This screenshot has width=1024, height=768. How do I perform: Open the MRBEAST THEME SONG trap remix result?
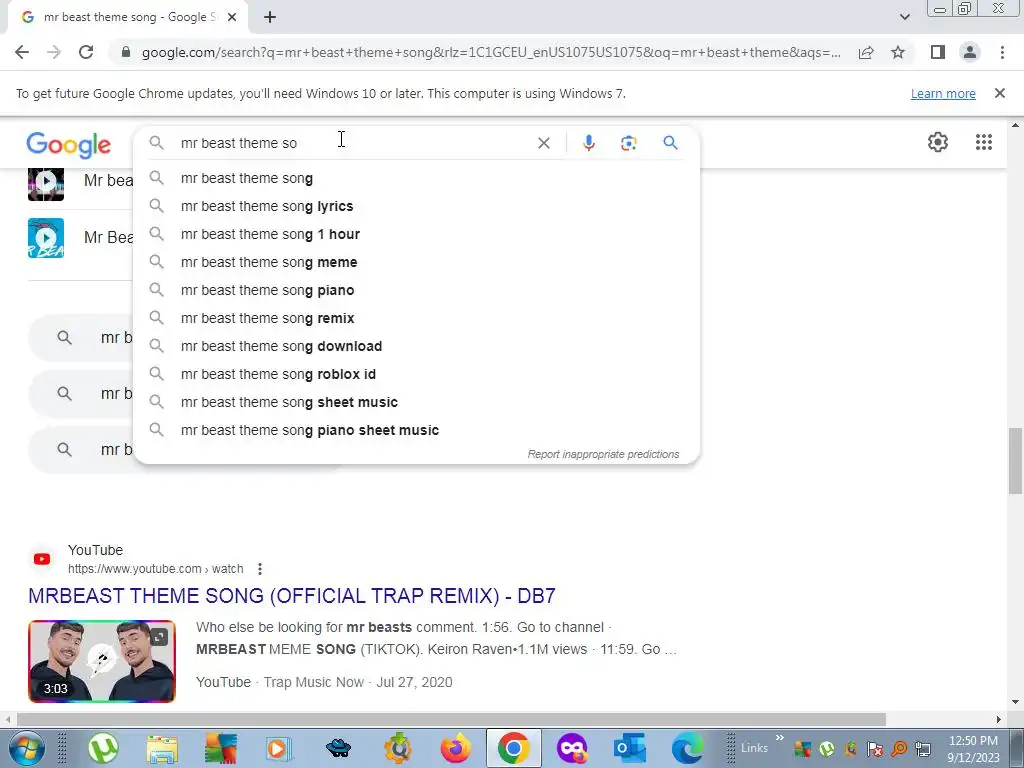point(292,596)
